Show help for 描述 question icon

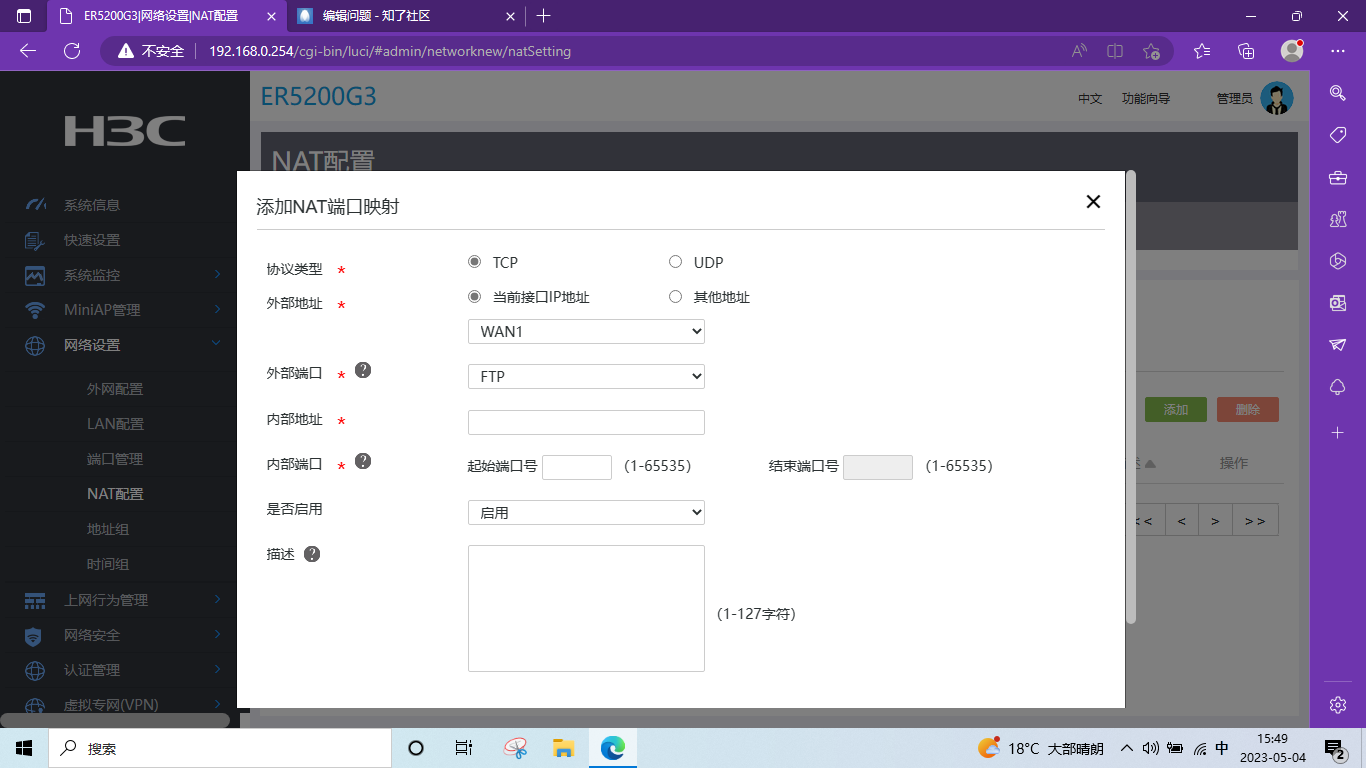click(x=312, y=554)
